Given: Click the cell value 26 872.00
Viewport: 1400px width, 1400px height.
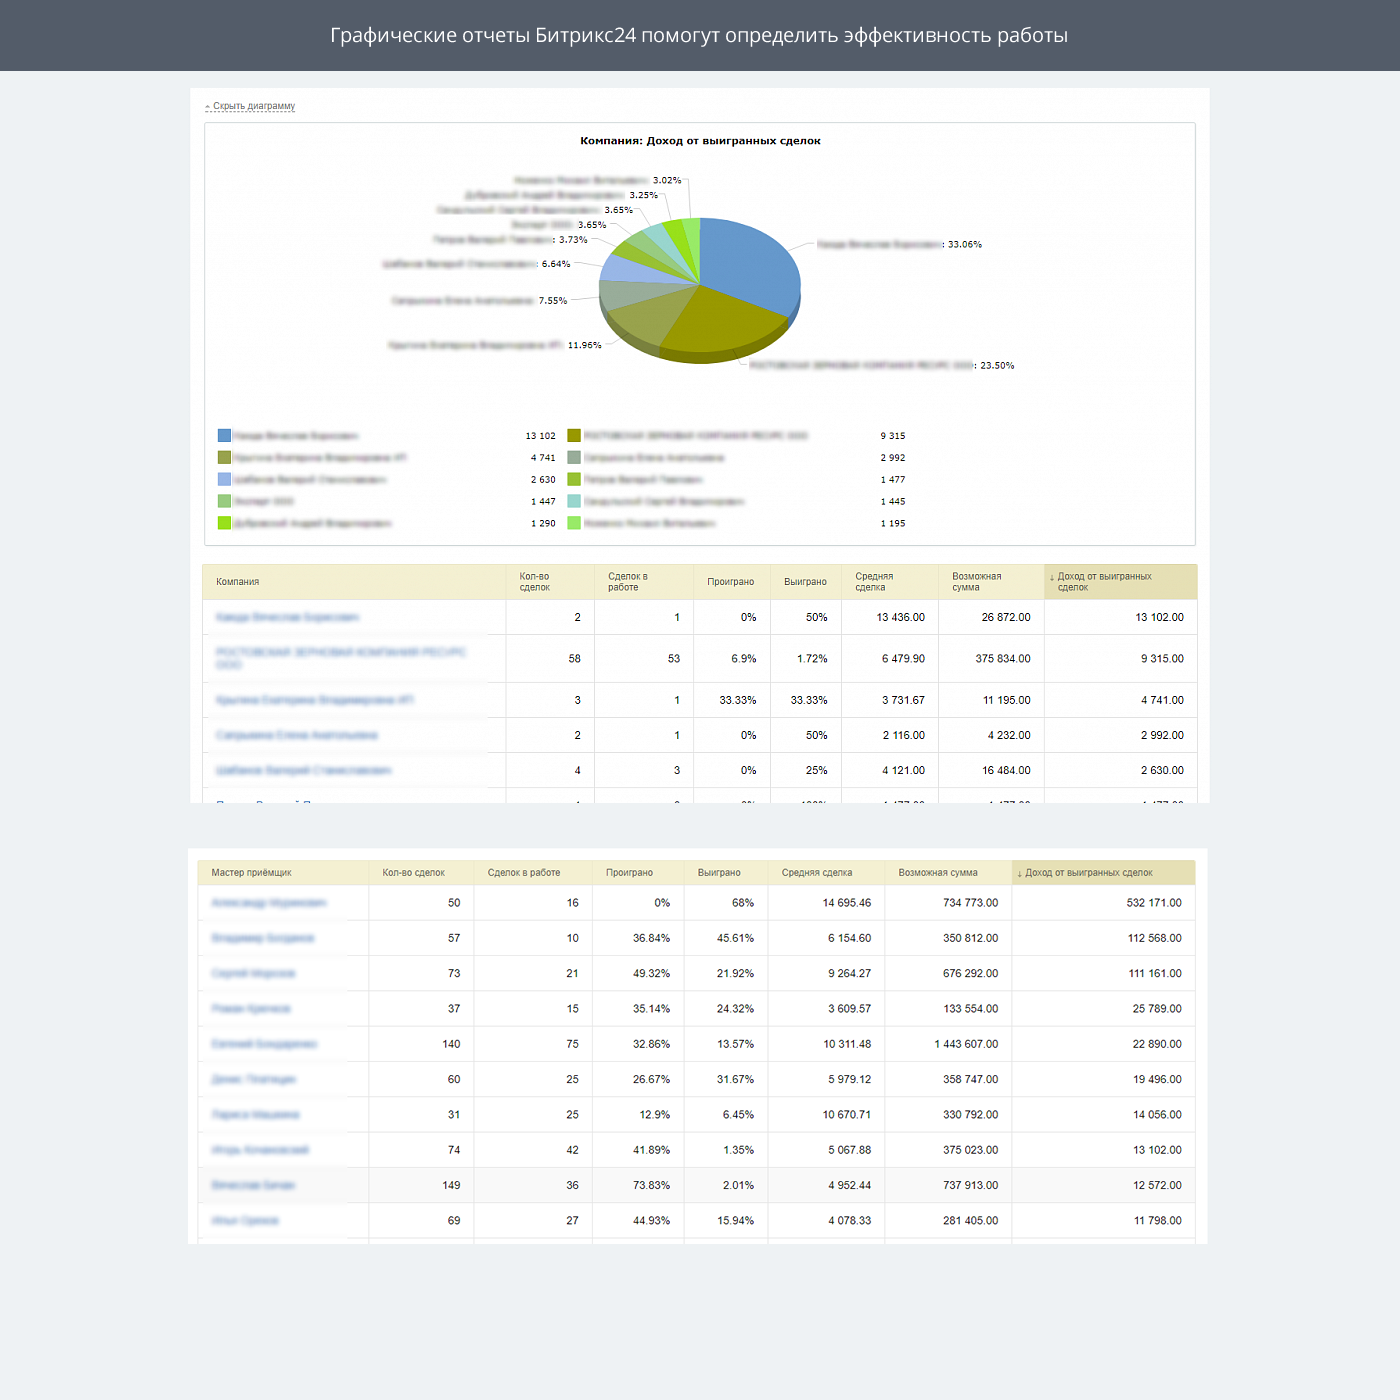Looking at the screenshot, I should (1005, 618).
